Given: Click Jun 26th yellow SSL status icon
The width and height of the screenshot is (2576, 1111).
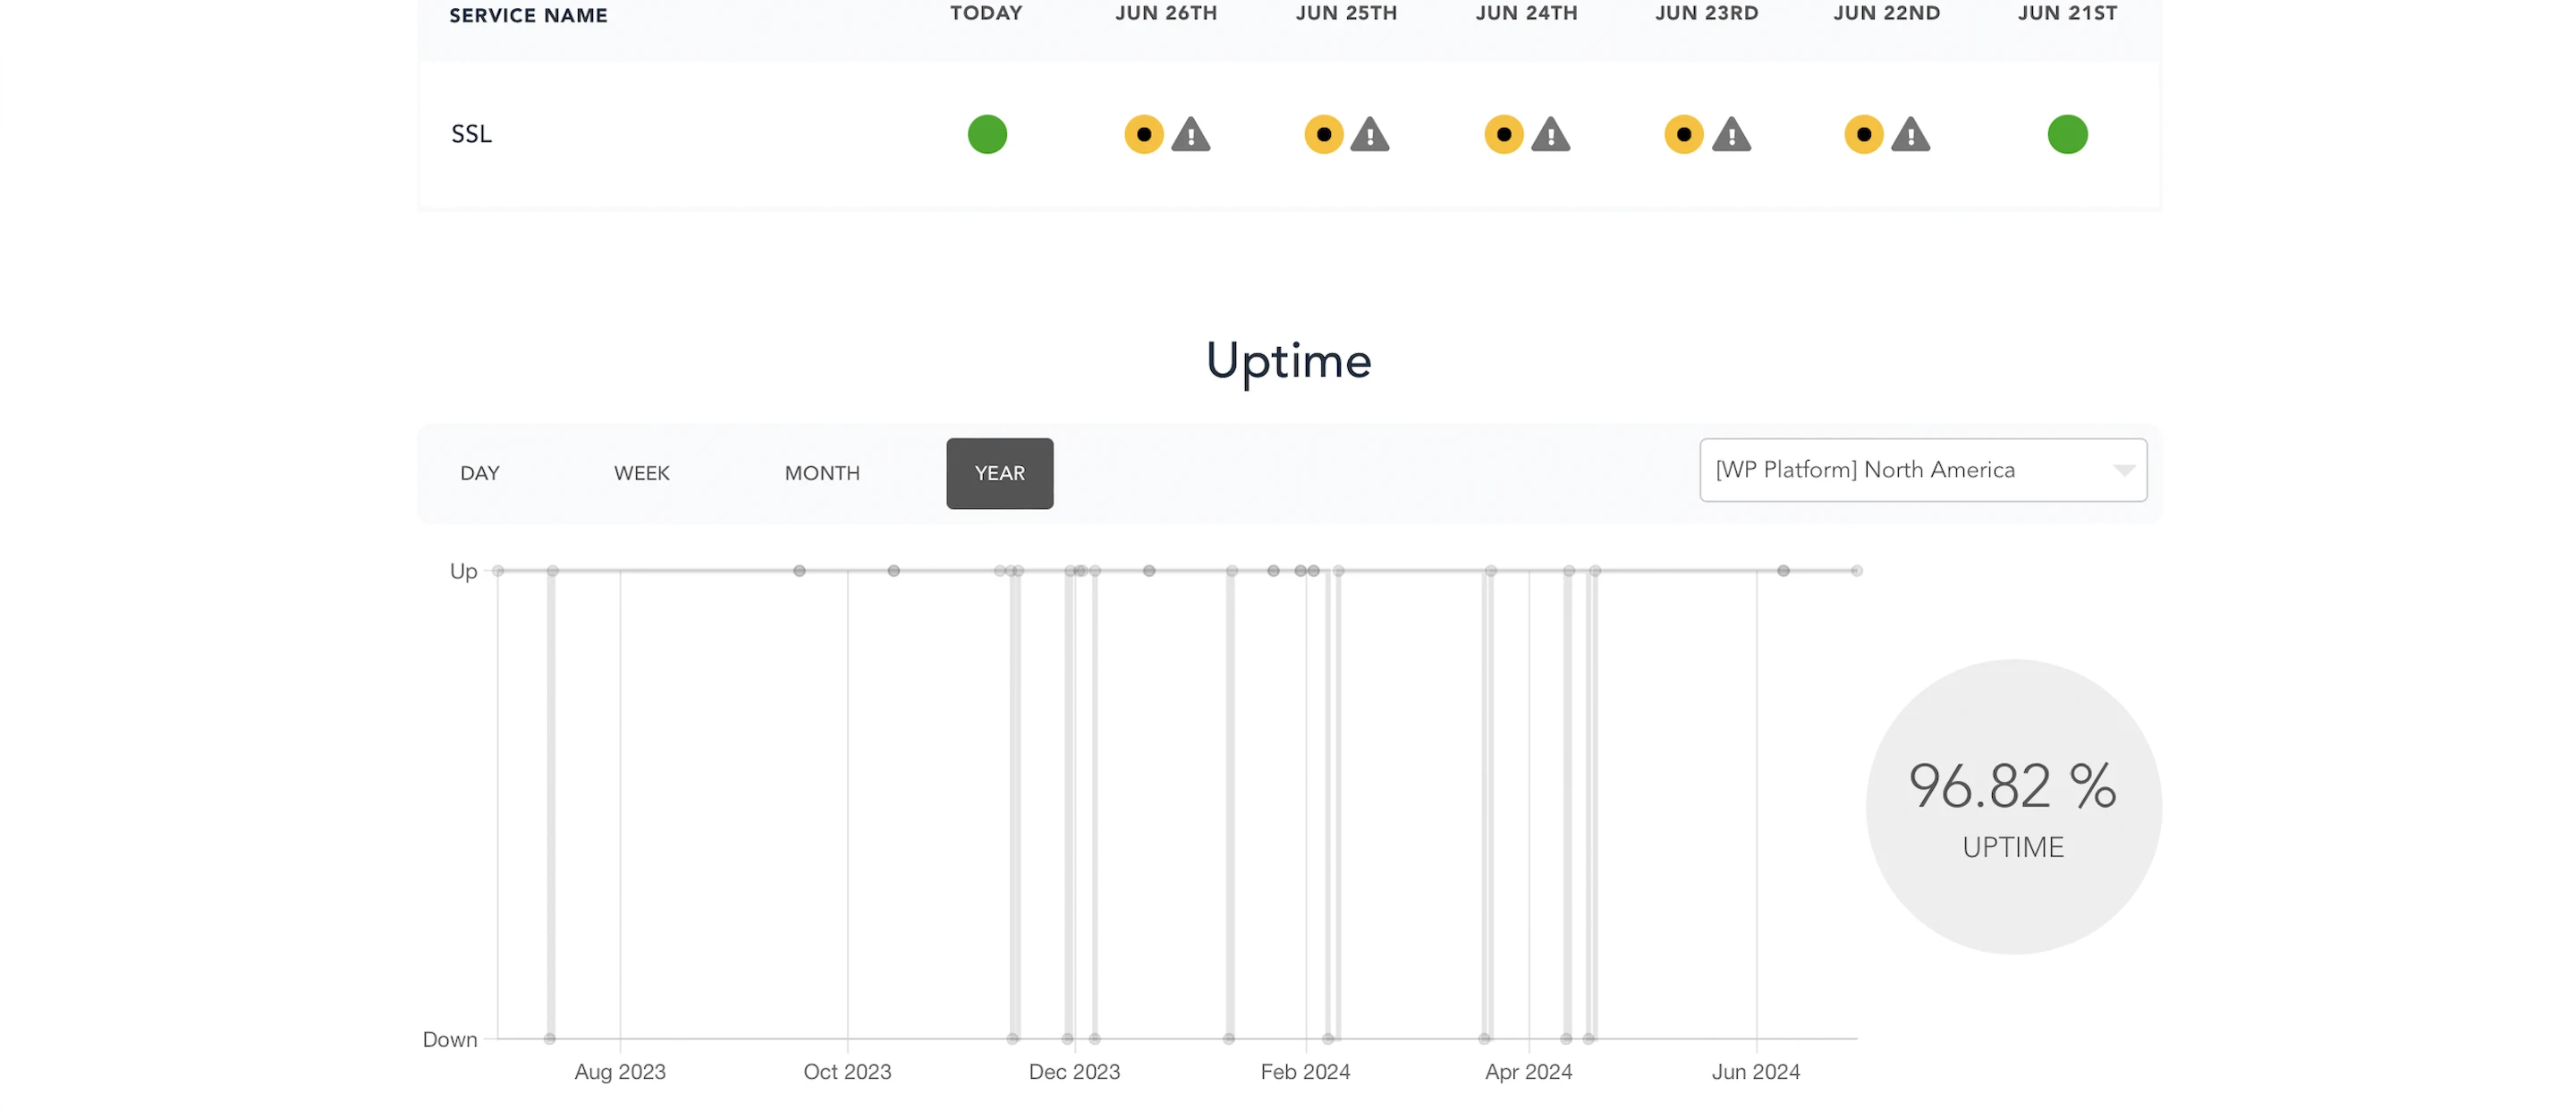Looking at the screenshot, I should point(1143,134).
